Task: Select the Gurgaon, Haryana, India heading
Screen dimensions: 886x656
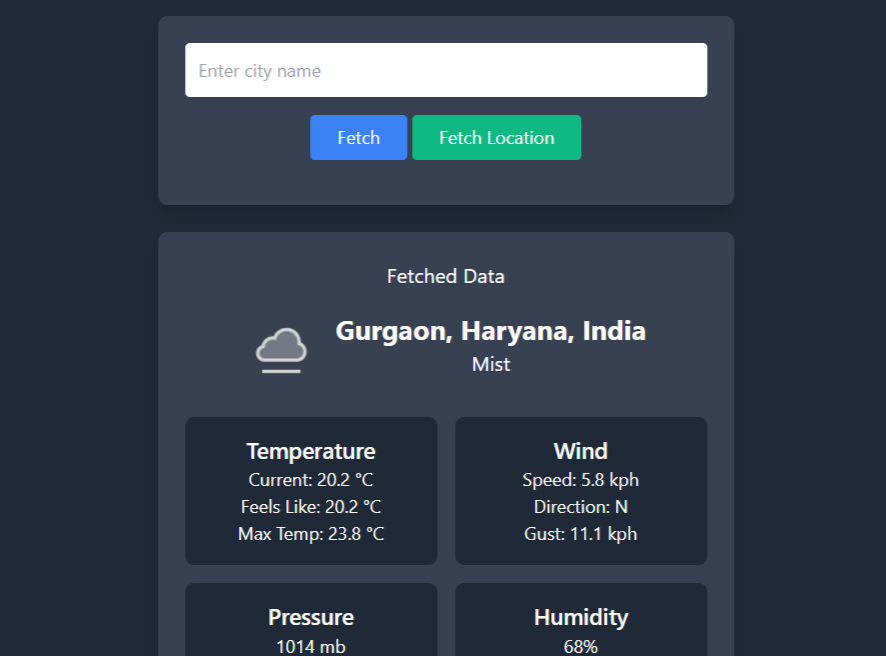Action: coord(490,330)
